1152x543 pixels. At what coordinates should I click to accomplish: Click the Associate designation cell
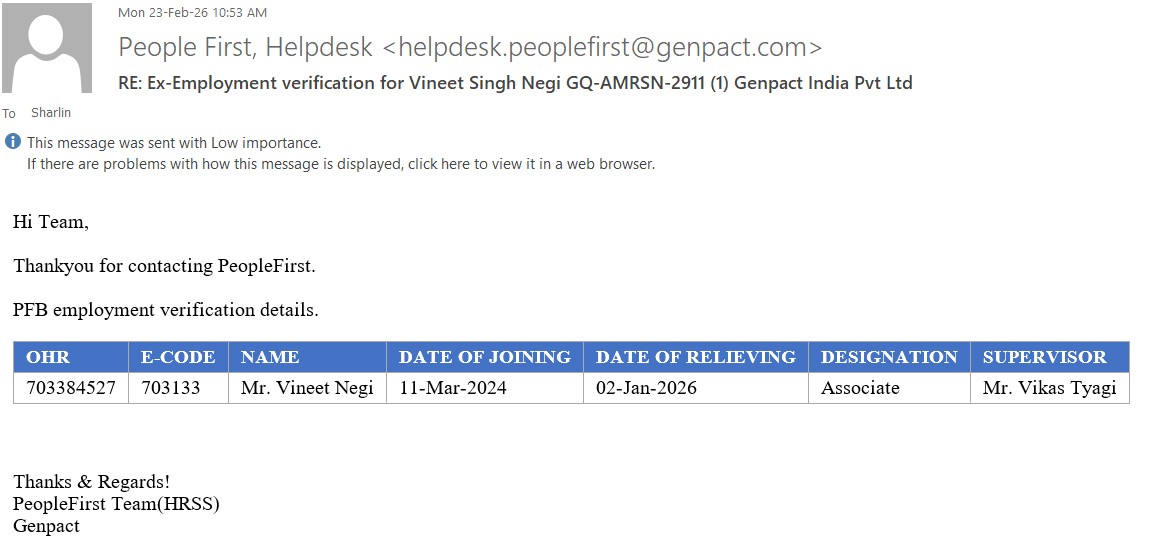click(x=860, y=388)
